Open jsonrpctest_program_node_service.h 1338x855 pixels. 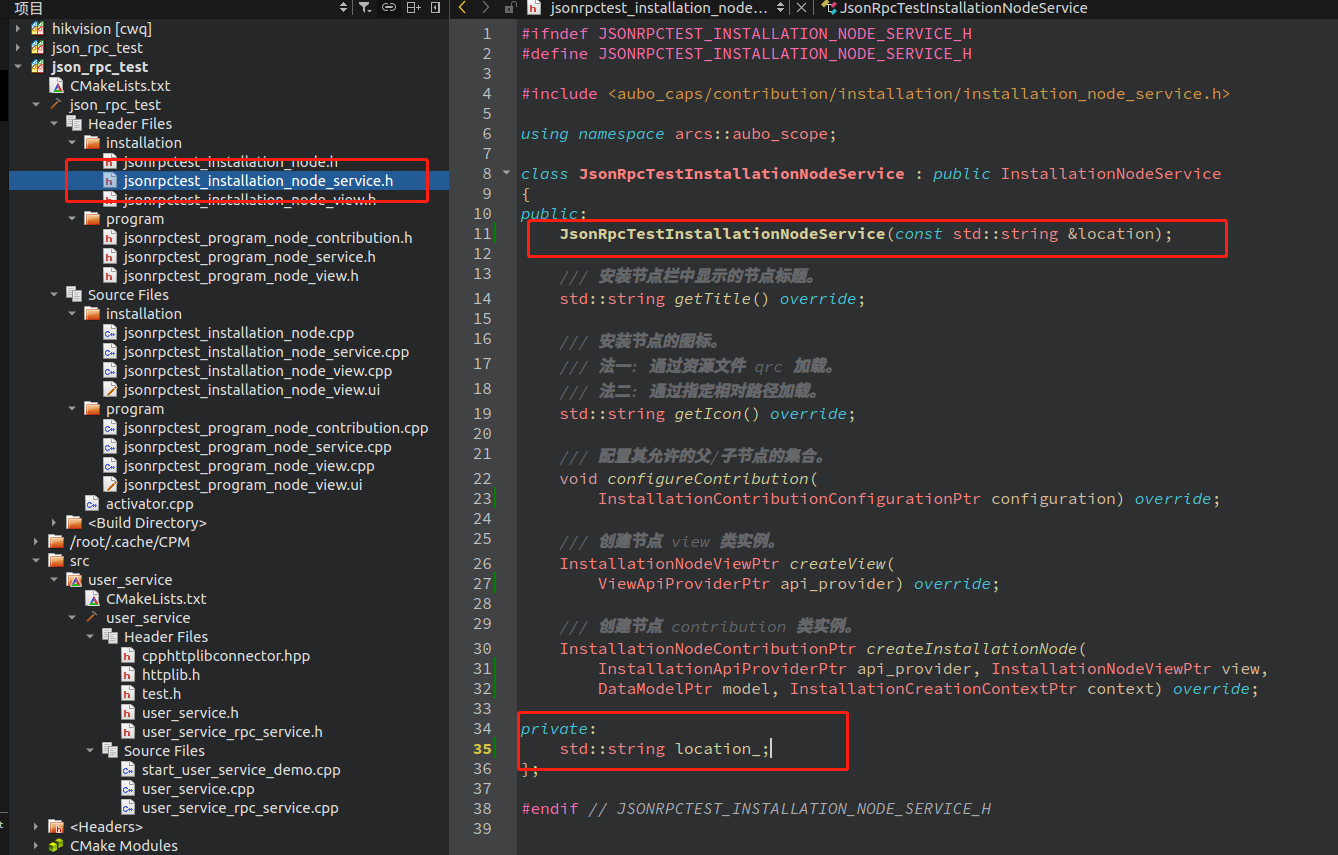click(249, 257)
